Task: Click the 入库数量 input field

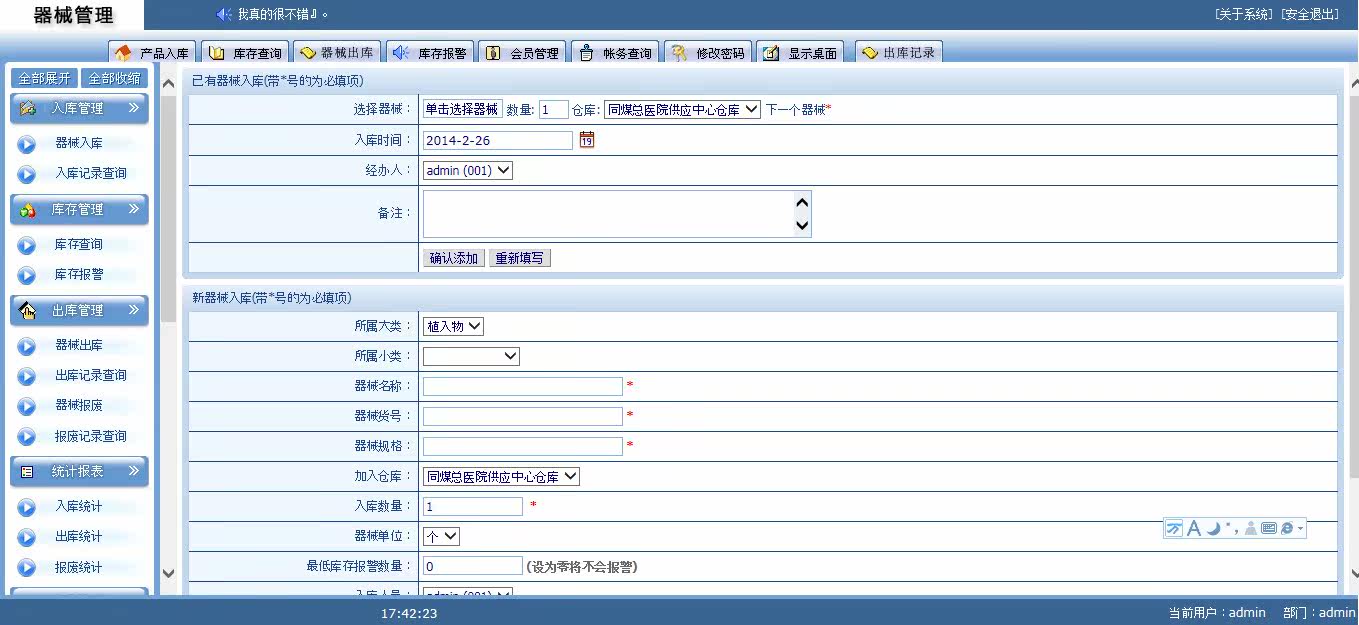Action: [x=473, y=507]
